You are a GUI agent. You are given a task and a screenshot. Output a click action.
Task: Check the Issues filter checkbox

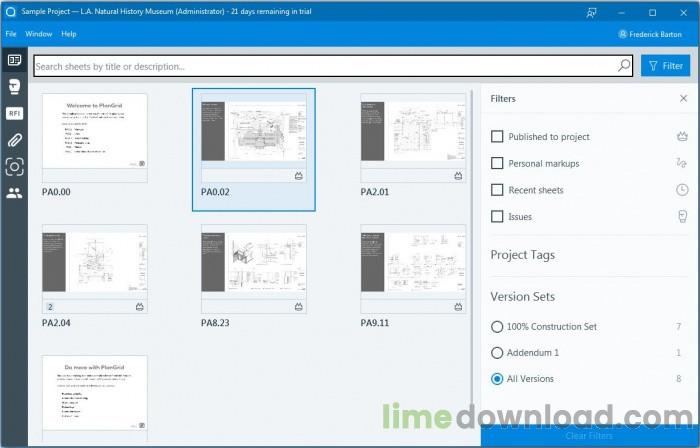(497, 216)
